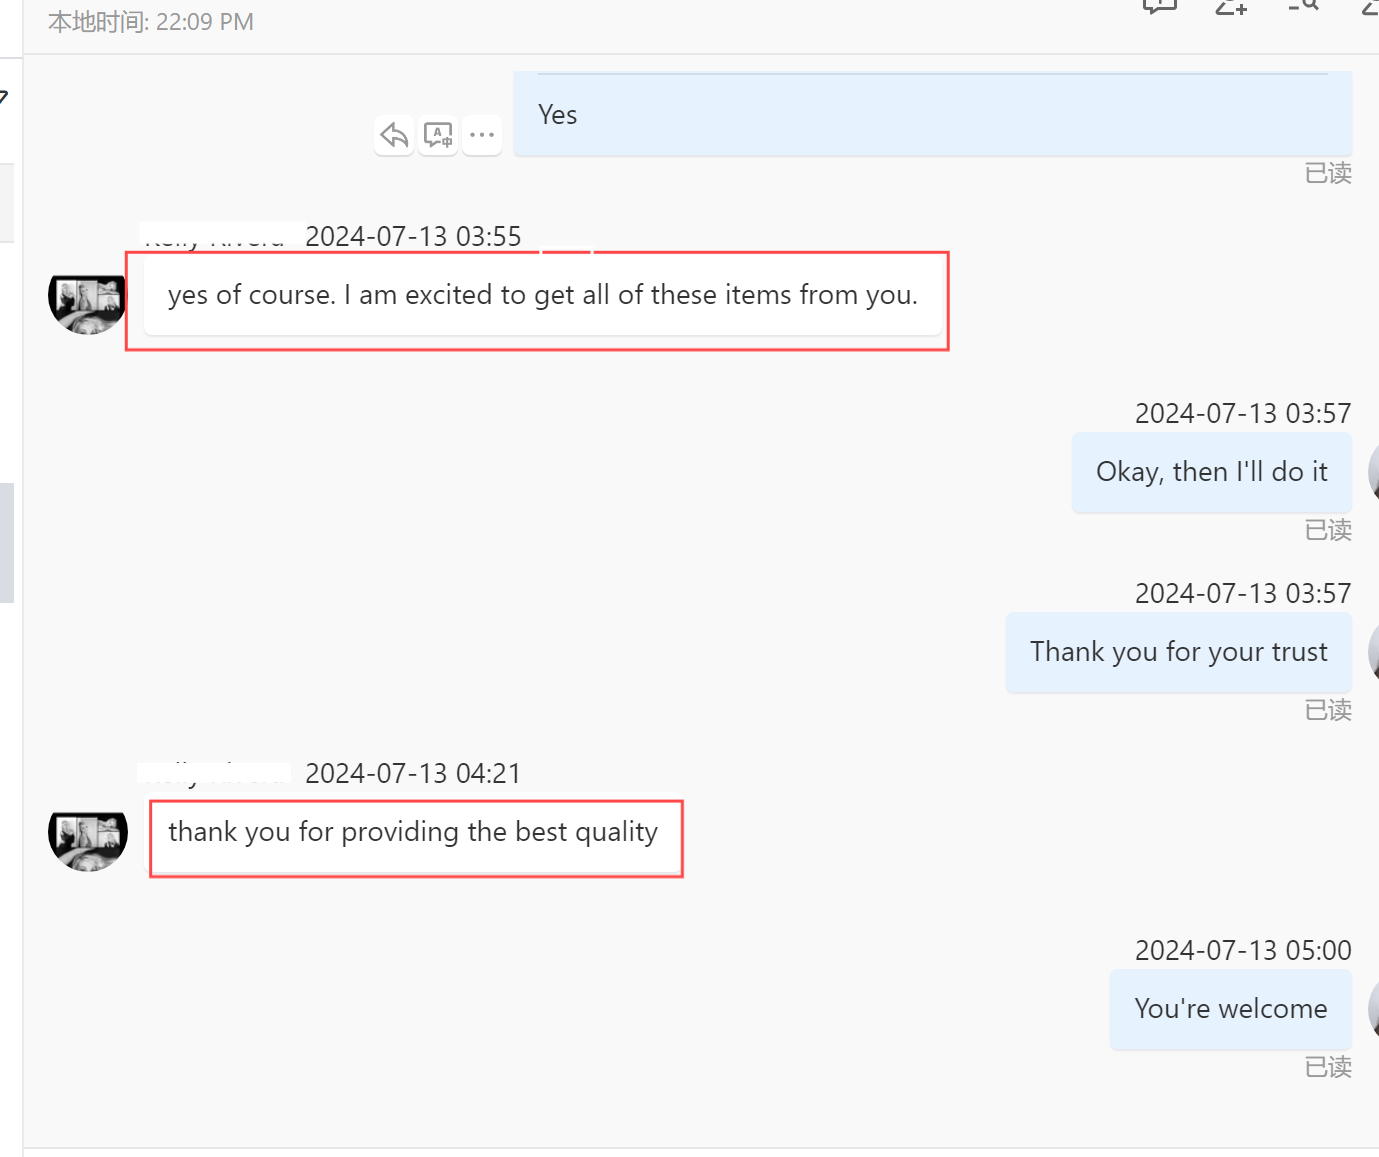This screenshot has width=1379, height=1157.
Task: Open the three-dot more options for Yes message
Action: [482, 135]
